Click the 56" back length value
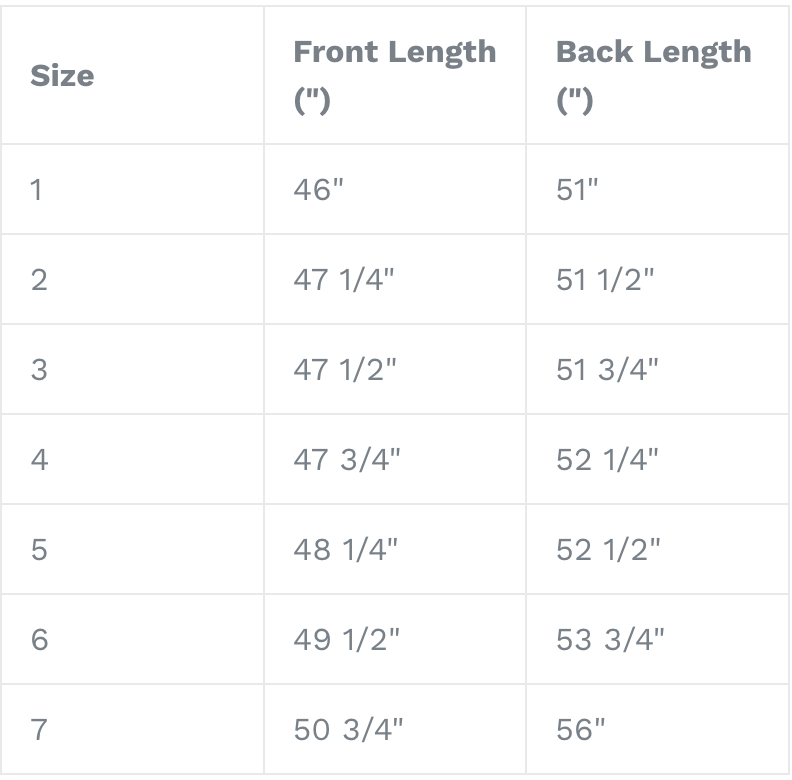The width and height of the screenshot is (792, 780). point(581,729)
